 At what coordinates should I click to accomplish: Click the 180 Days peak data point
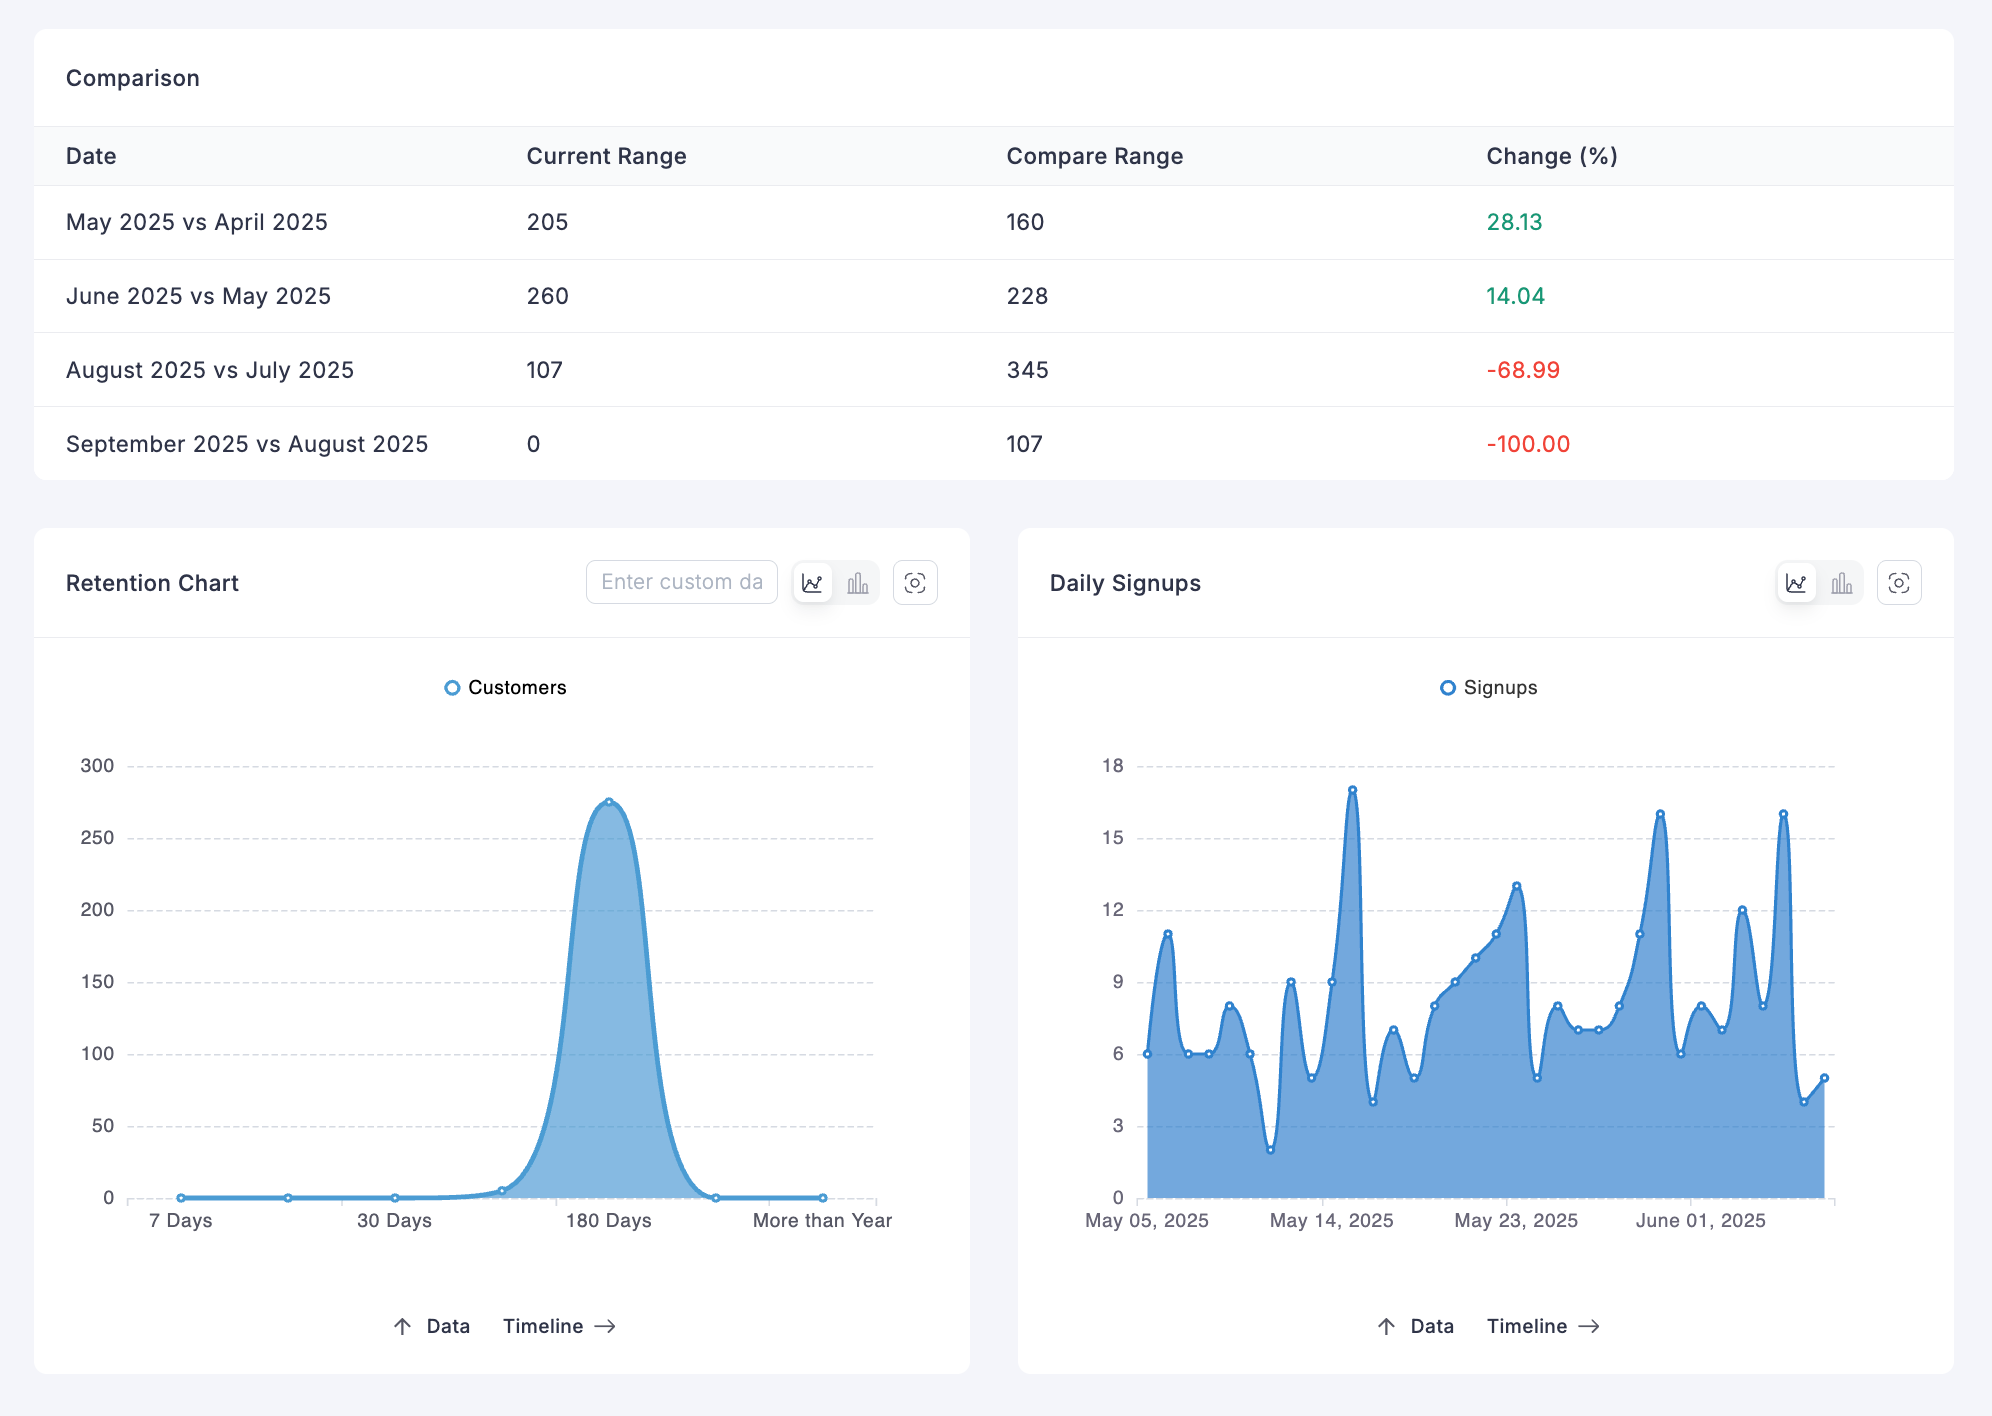(x=609, y=802)
